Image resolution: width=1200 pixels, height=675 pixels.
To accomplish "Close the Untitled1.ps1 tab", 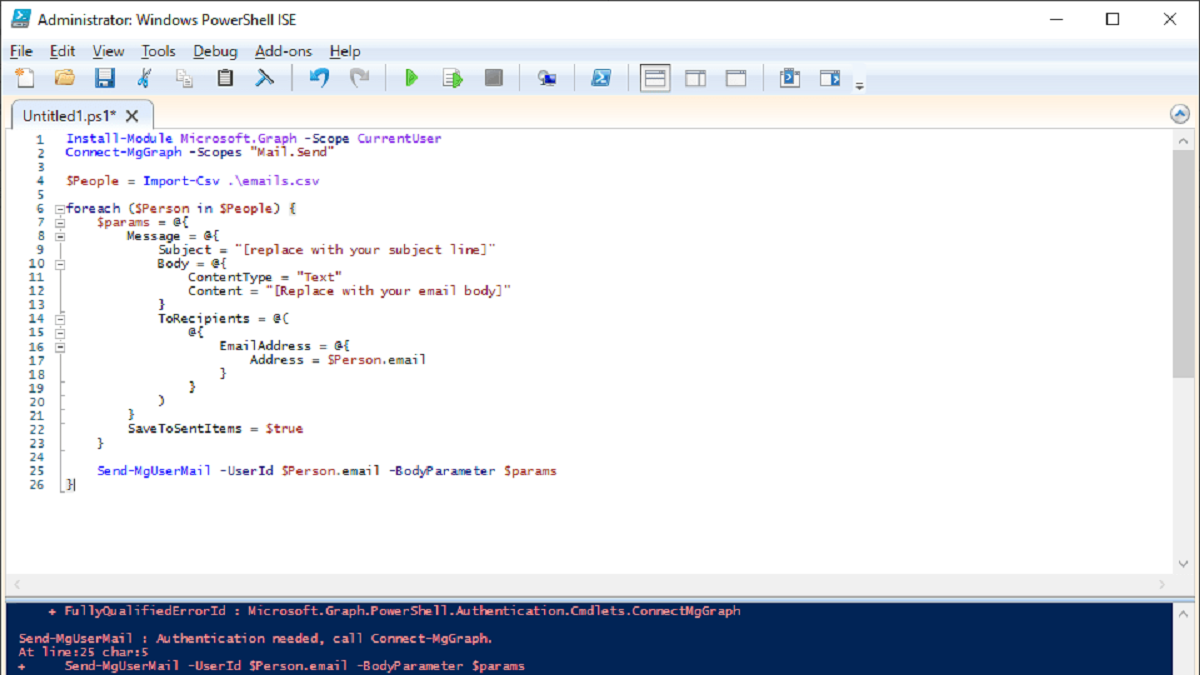I will 131,115.
